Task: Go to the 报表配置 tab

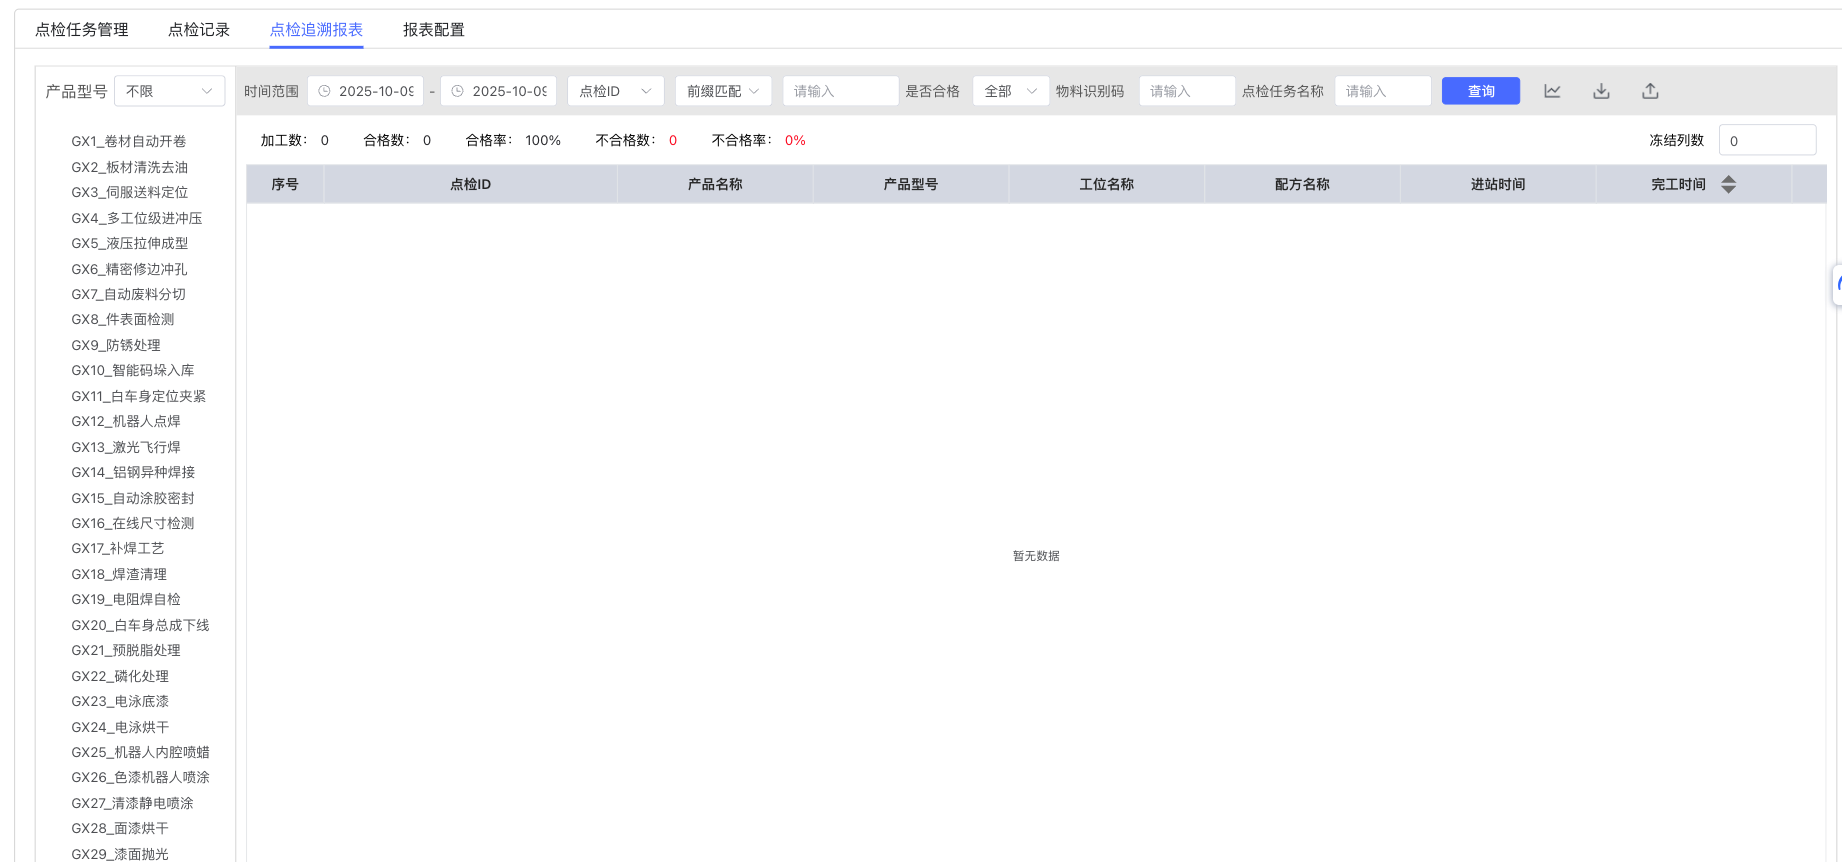Action: [x=433, y=30]
